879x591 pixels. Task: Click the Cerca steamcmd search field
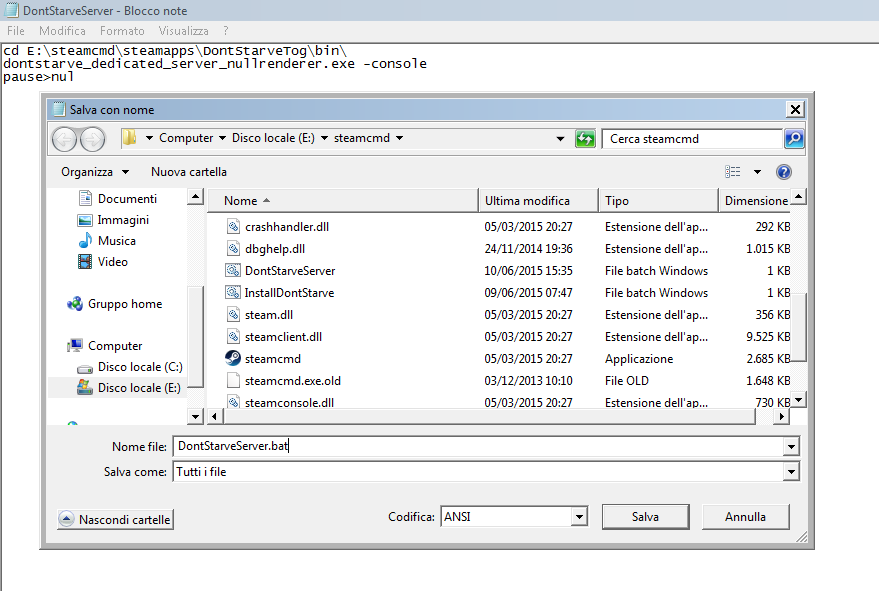pos(692,138)
